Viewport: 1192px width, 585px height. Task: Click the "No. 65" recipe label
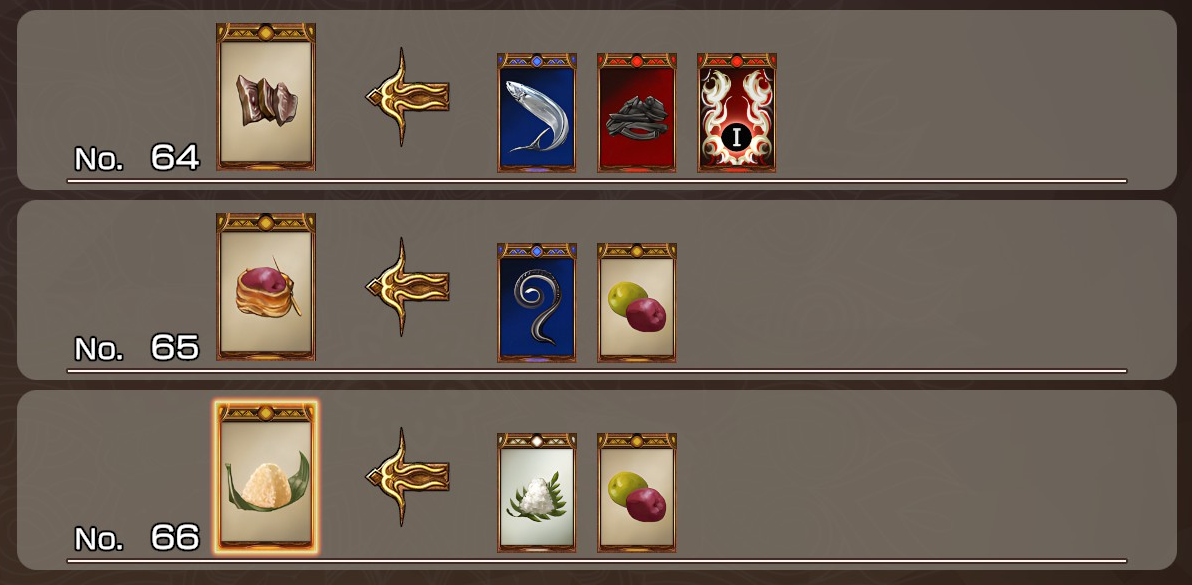(x=137, y=348)
